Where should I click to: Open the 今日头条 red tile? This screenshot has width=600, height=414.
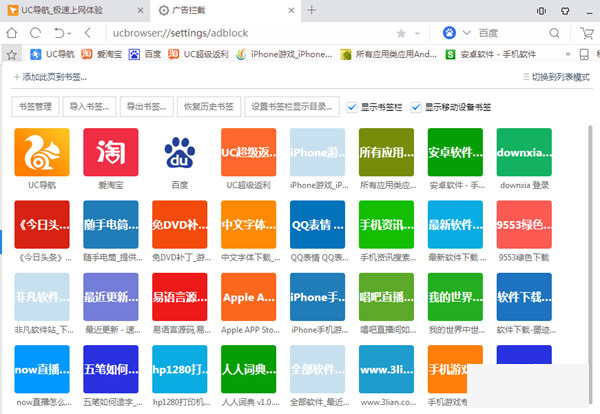point(42,225)
